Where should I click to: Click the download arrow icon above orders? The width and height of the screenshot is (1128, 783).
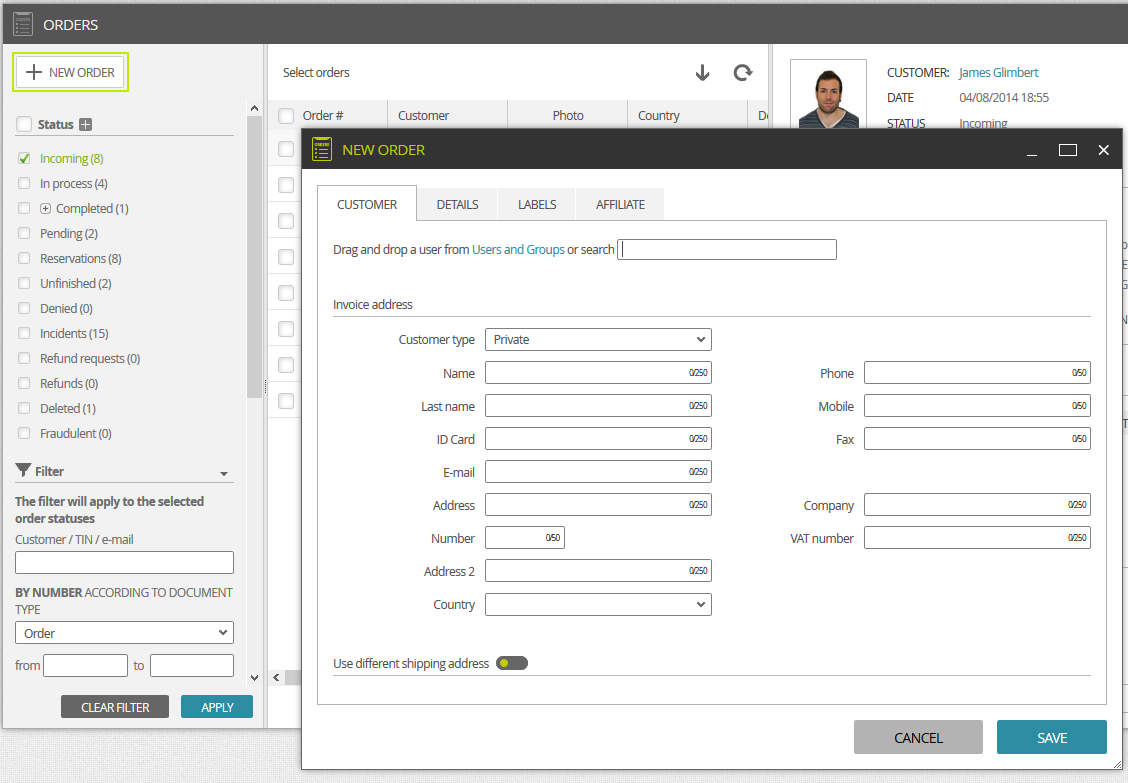[702, 73]
